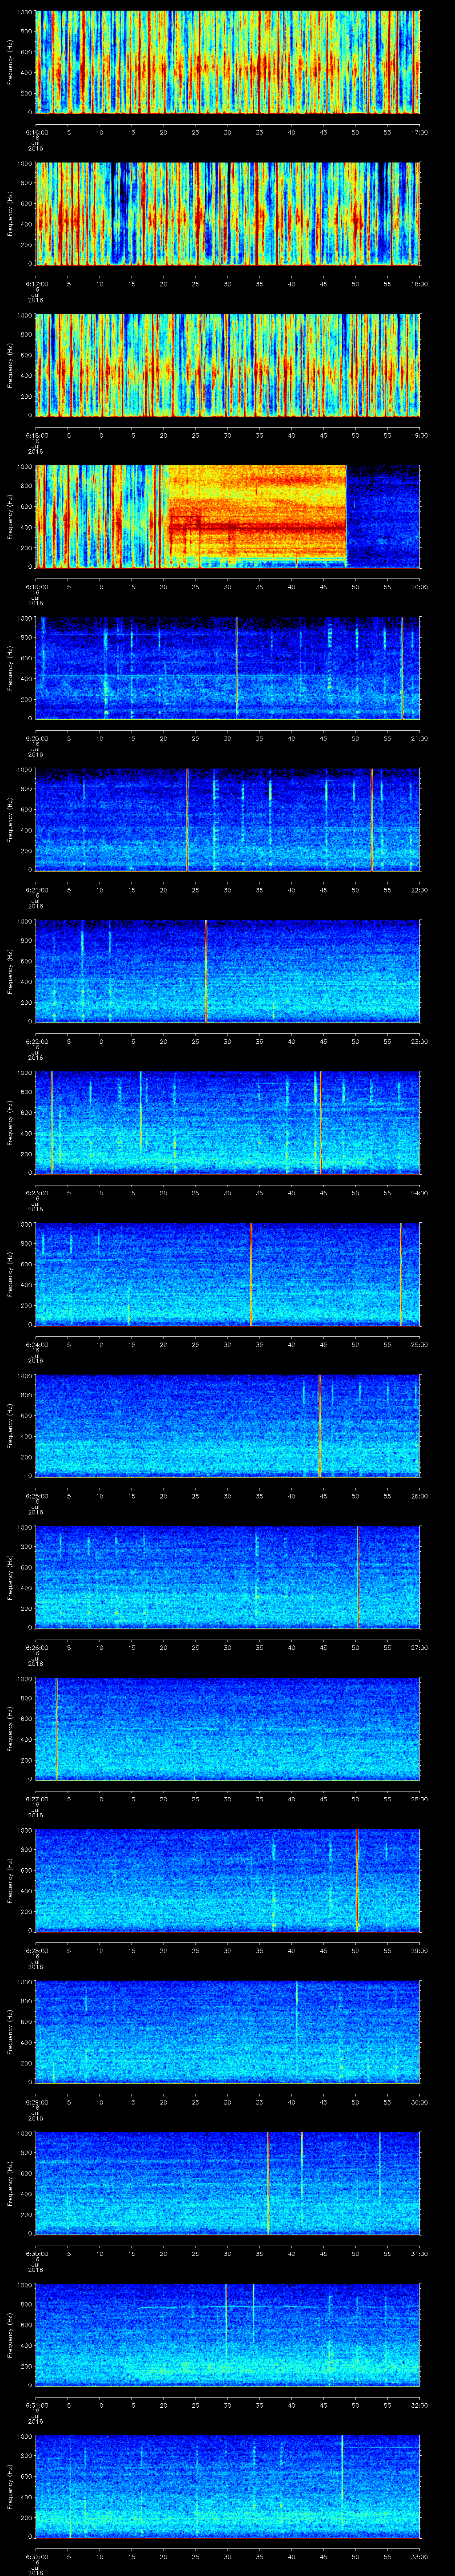Viewport: 455px width, 2576px height.
Task: Click the '28:00' end time label
Action: pos(419,1798)
